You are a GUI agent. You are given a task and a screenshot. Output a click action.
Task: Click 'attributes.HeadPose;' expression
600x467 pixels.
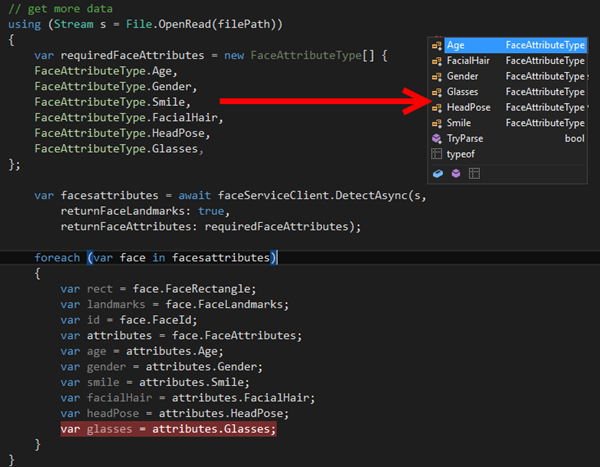pos(223,413)
